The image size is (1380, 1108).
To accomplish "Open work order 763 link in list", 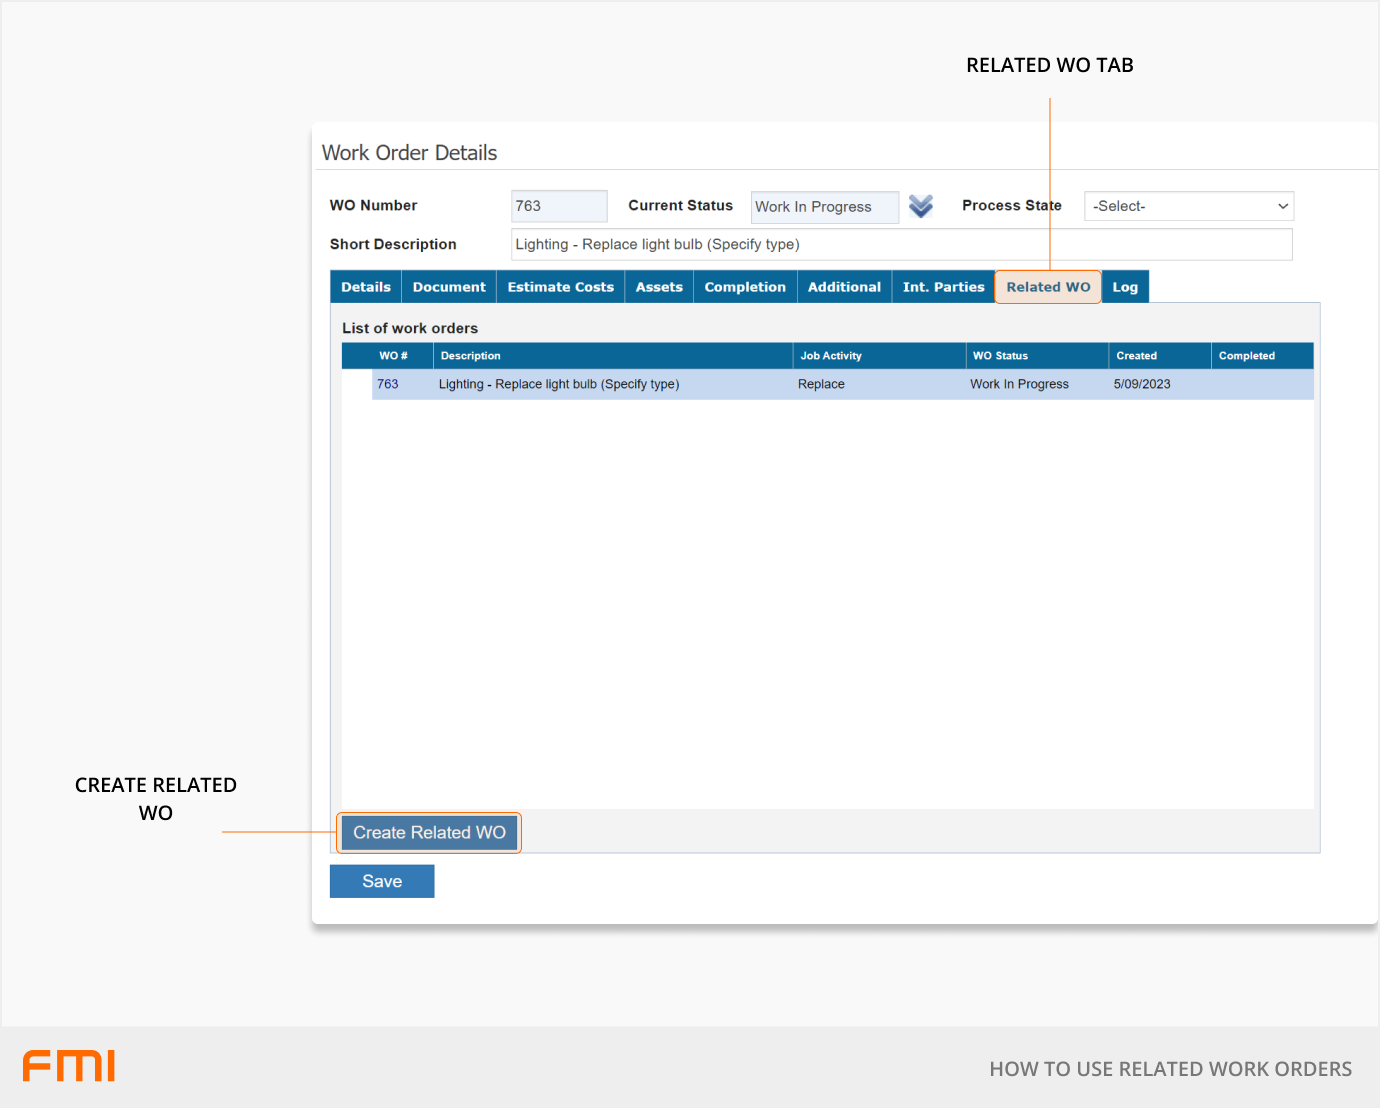I will click(388, 384).
